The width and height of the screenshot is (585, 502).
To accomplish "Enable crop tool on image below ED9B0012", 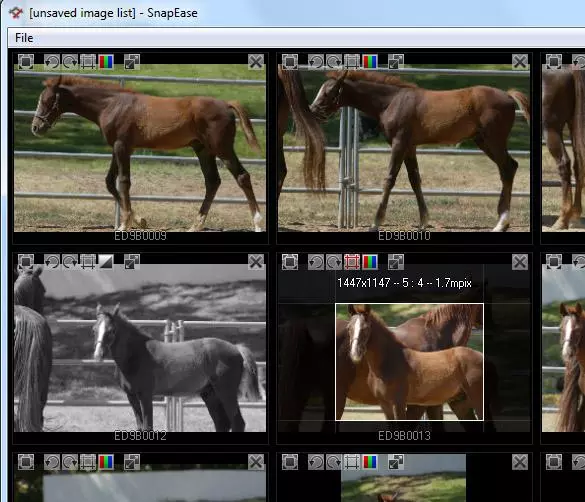I will (88, 462).
